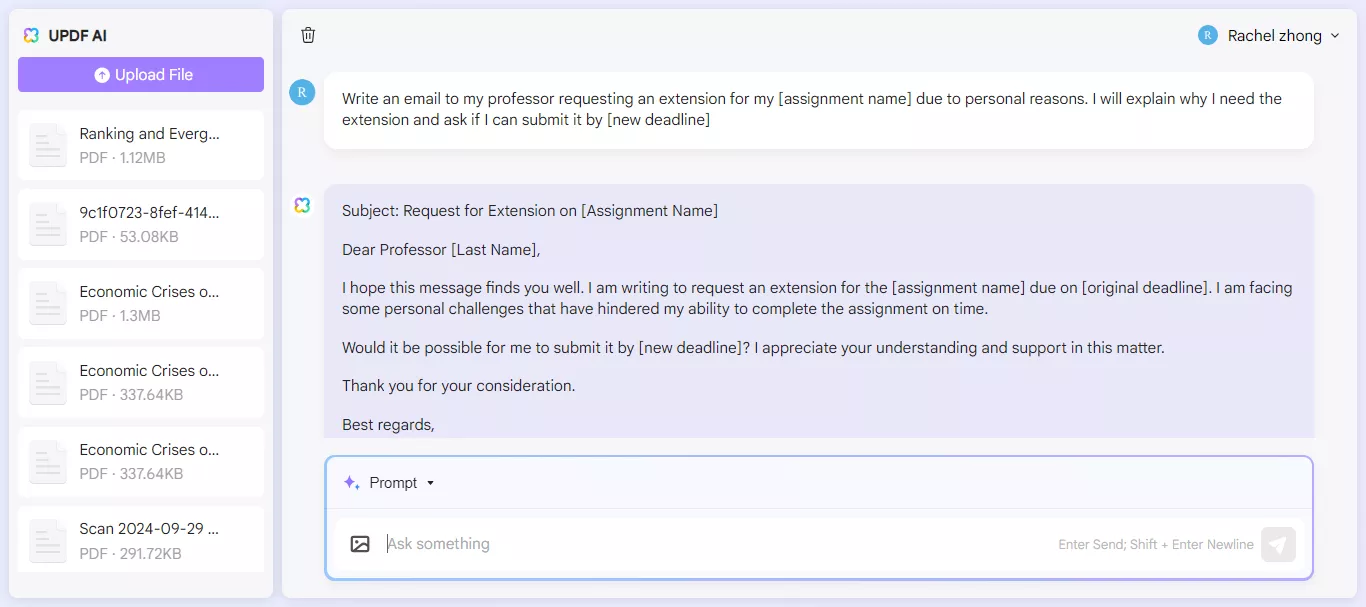1366x607 pixels.
Task: Click the send message arrow icon
Action: point(1278,544)
